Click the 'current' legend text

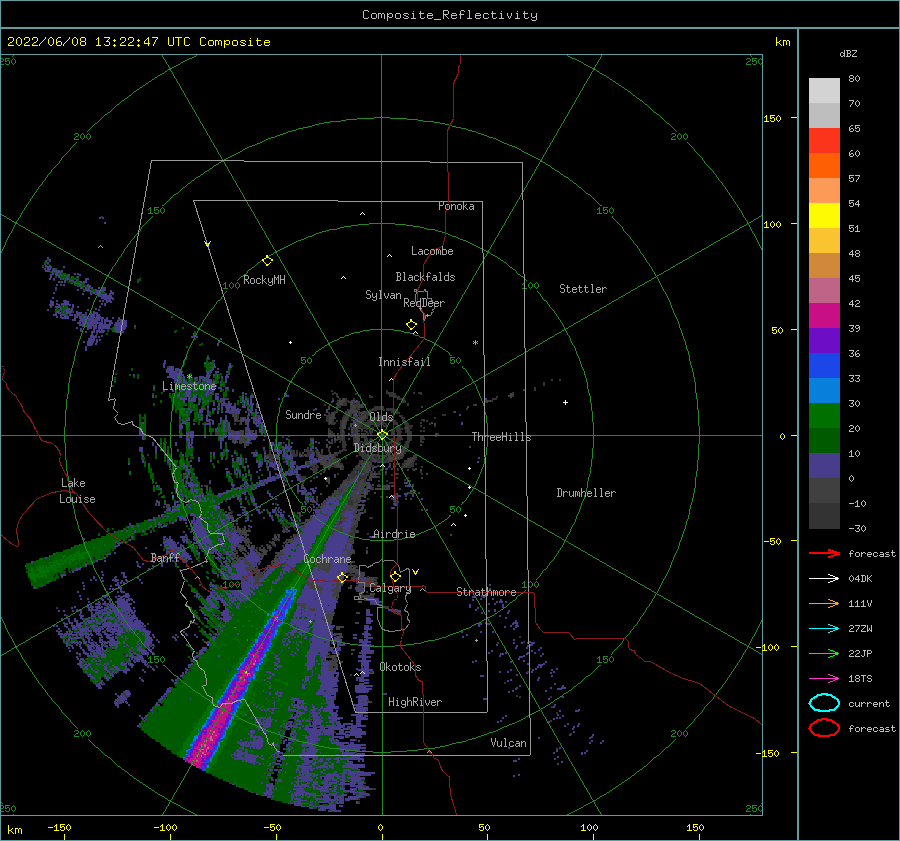point(869,703)
